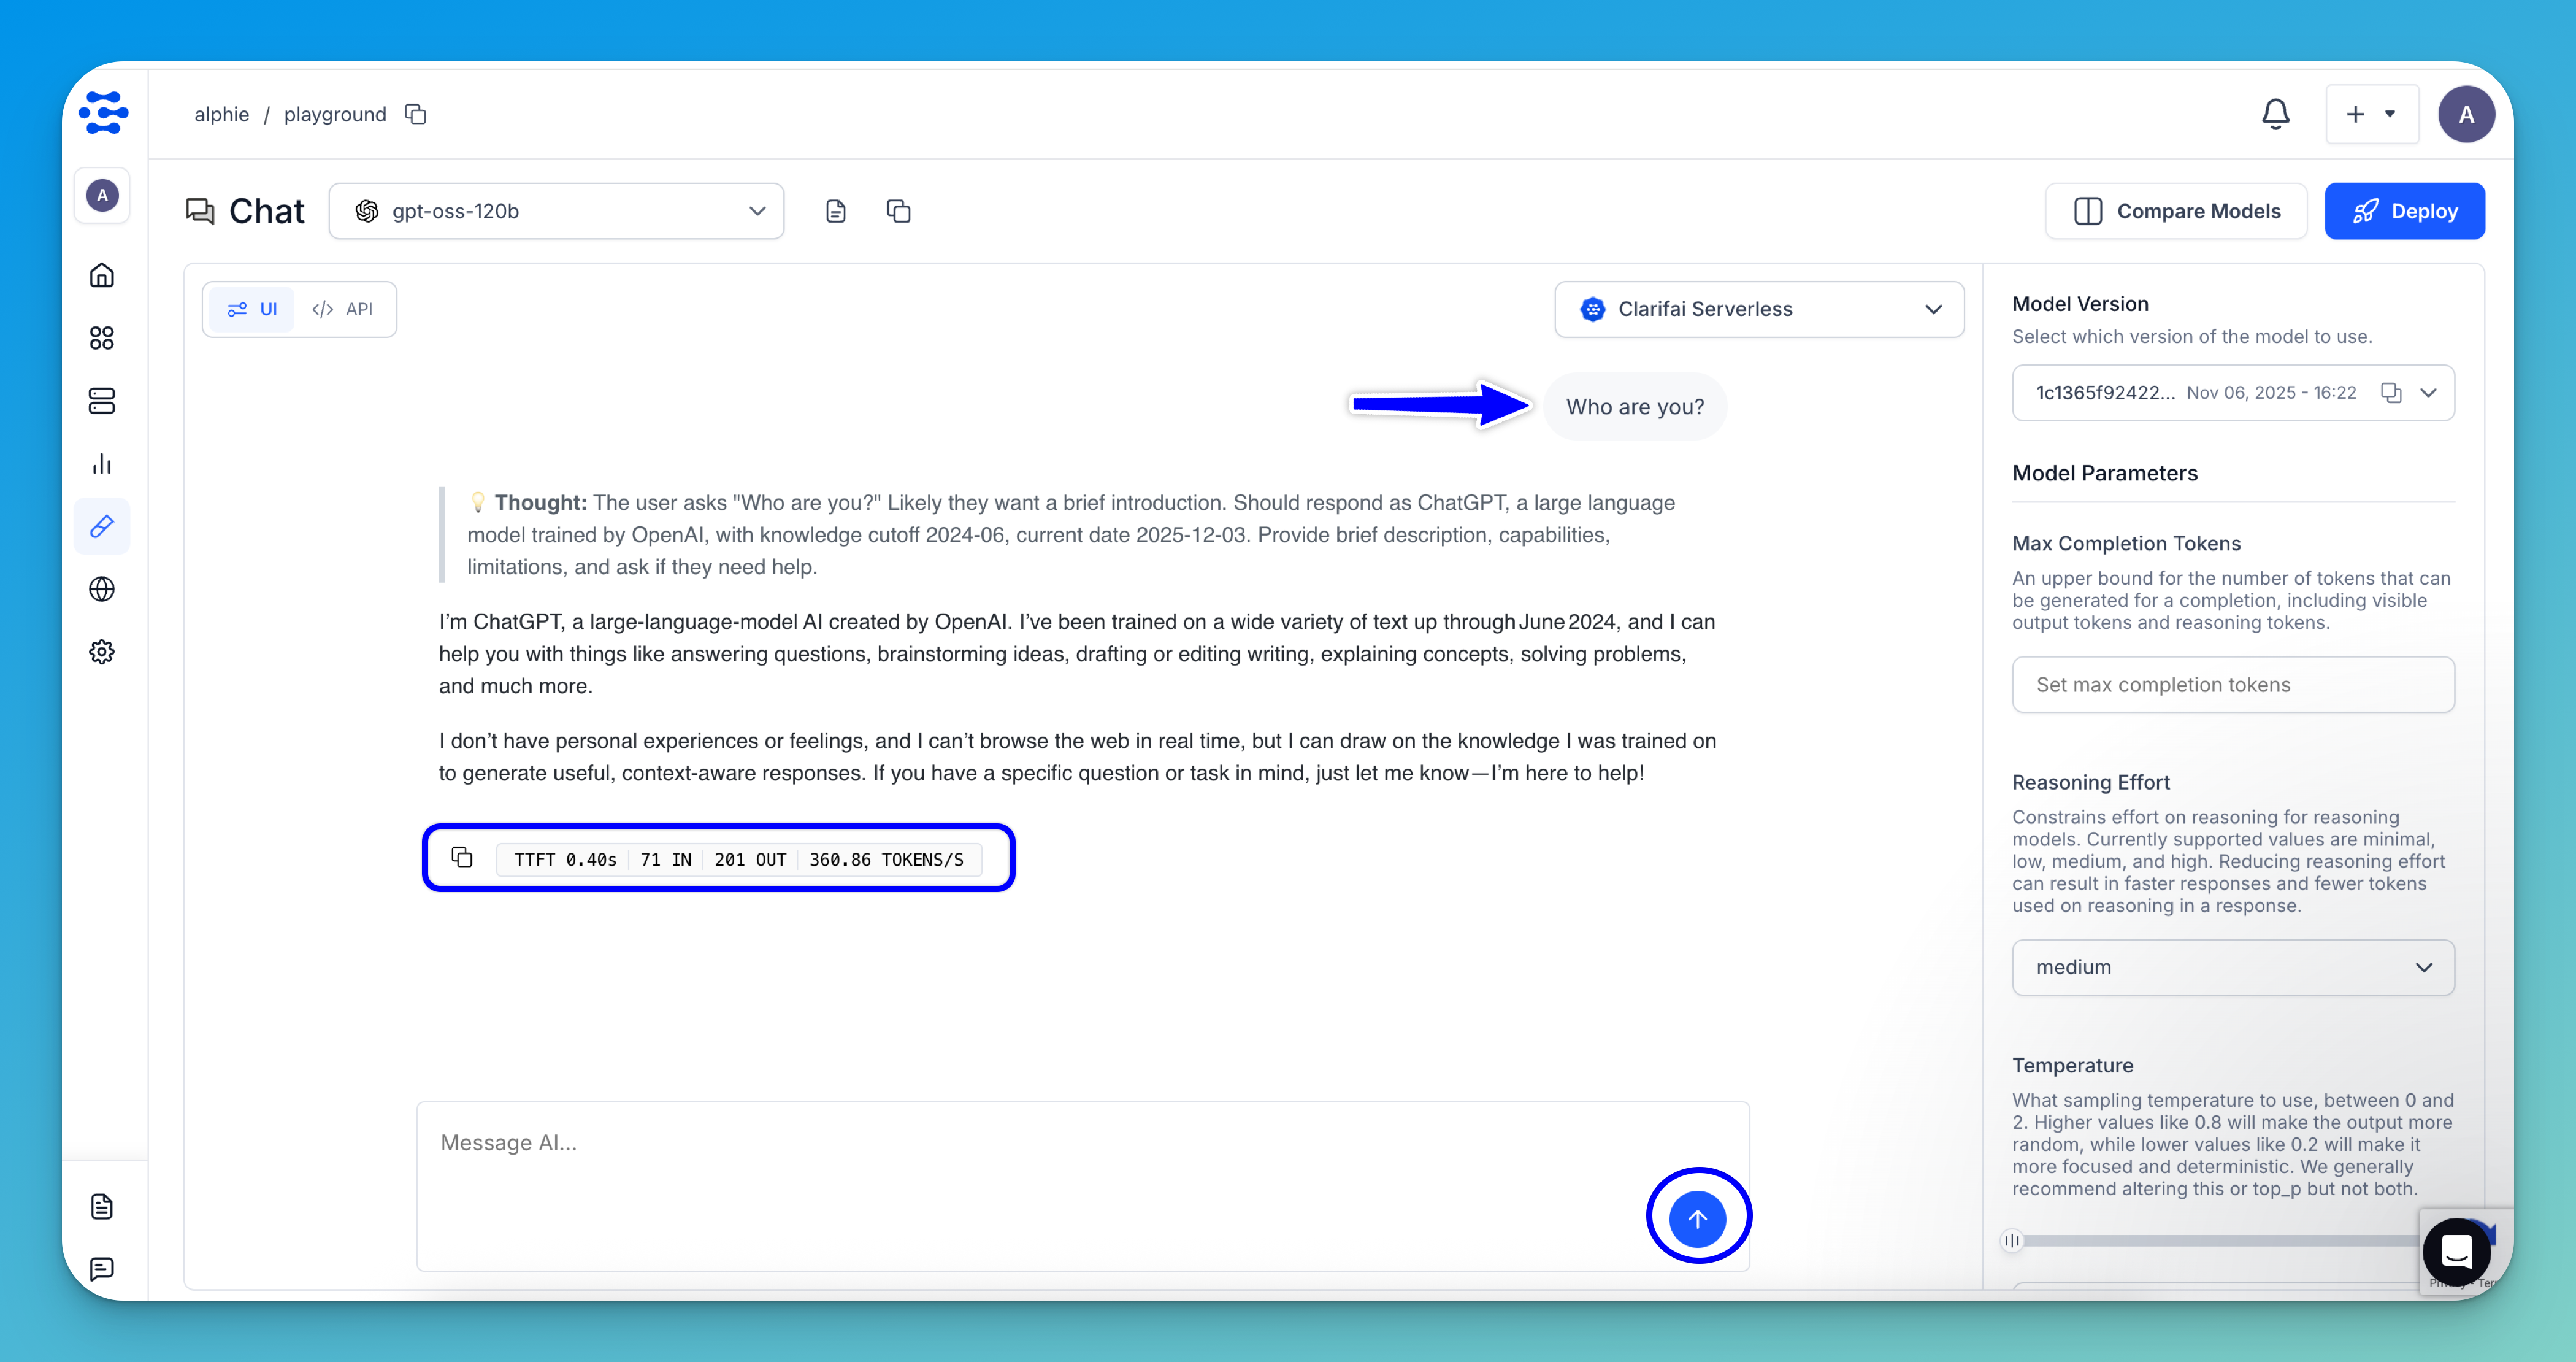
Task: Open the home icon in sidebar
Action: (x=102, y=275)
